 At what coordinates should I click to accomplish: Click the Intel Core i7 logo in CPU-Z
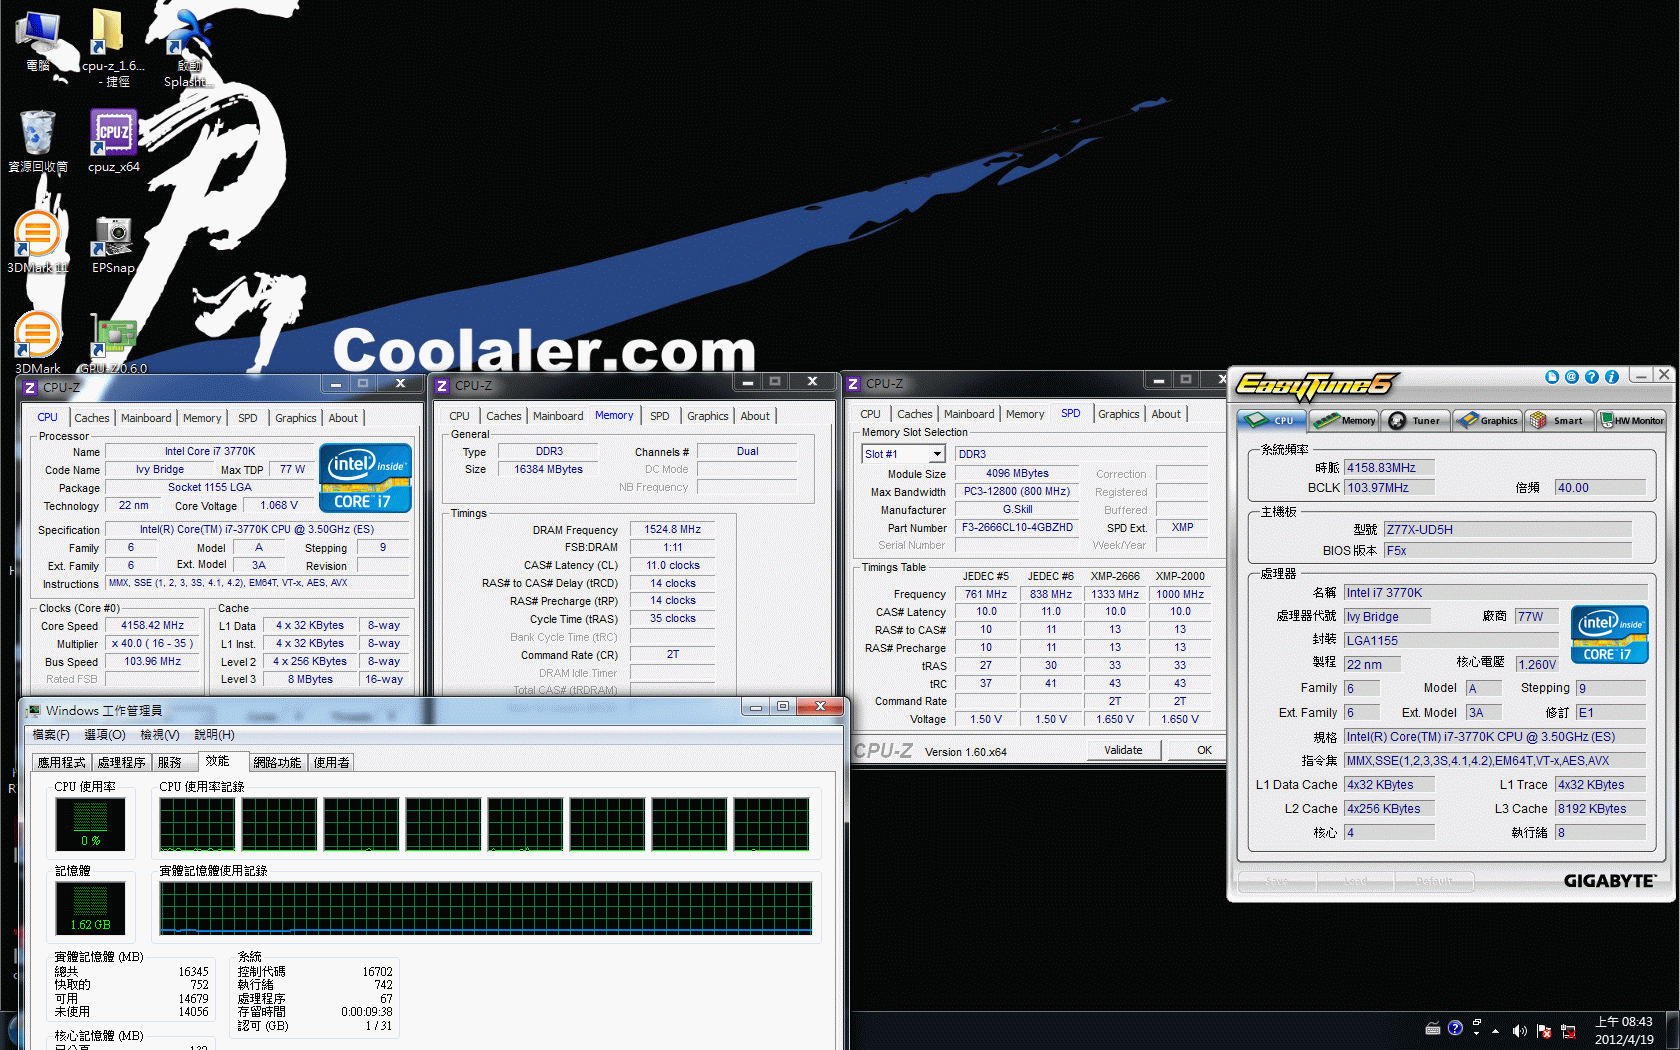click(x=365, y=478)
